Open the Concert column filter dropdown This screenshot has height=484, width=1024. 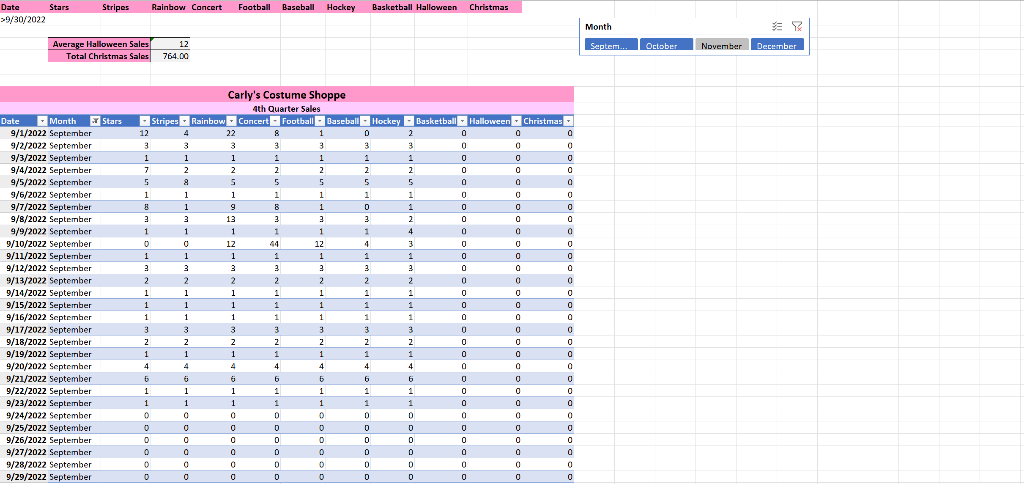tap(275, 121)
